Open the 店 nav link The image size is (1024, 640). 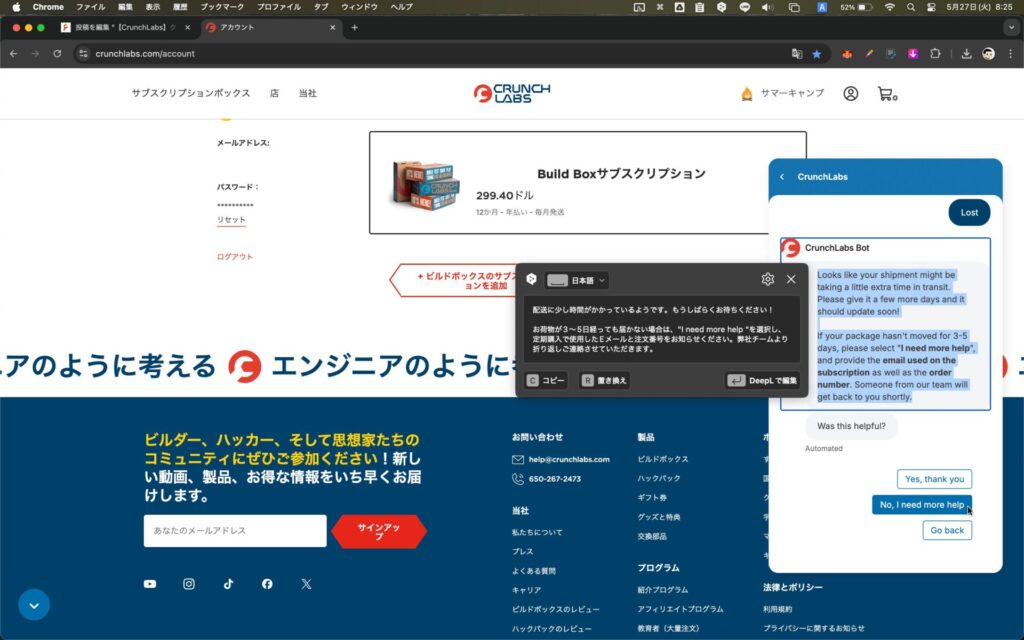pyautogui.click(x=274, y=93)
